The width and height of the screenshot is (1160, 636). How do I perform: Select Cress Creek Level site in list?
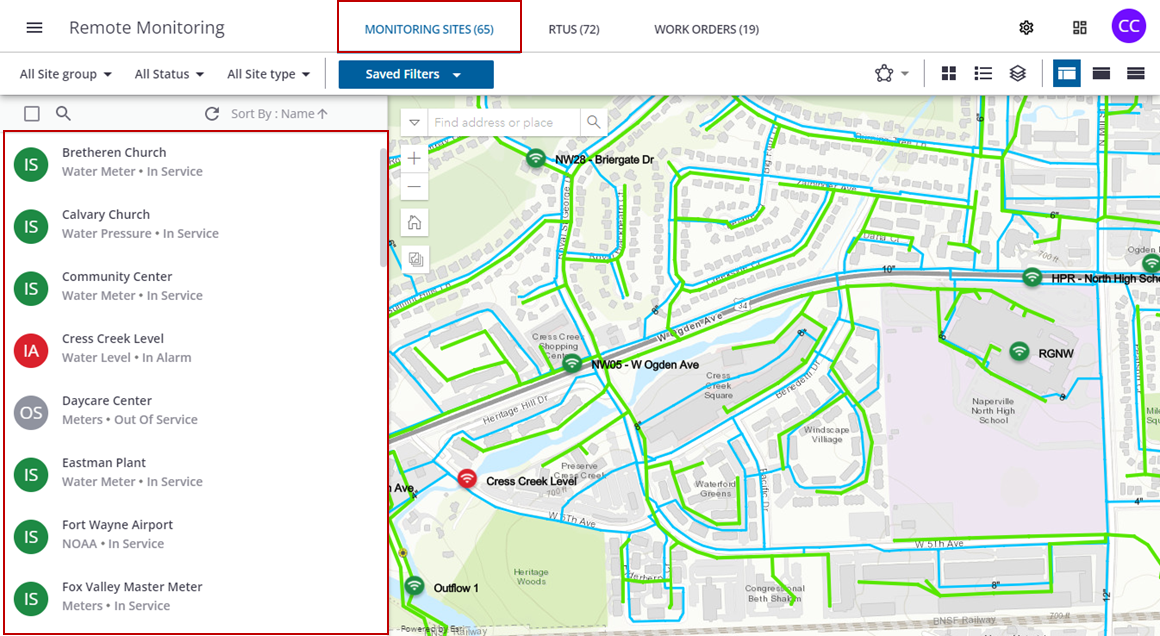(113, 348)
